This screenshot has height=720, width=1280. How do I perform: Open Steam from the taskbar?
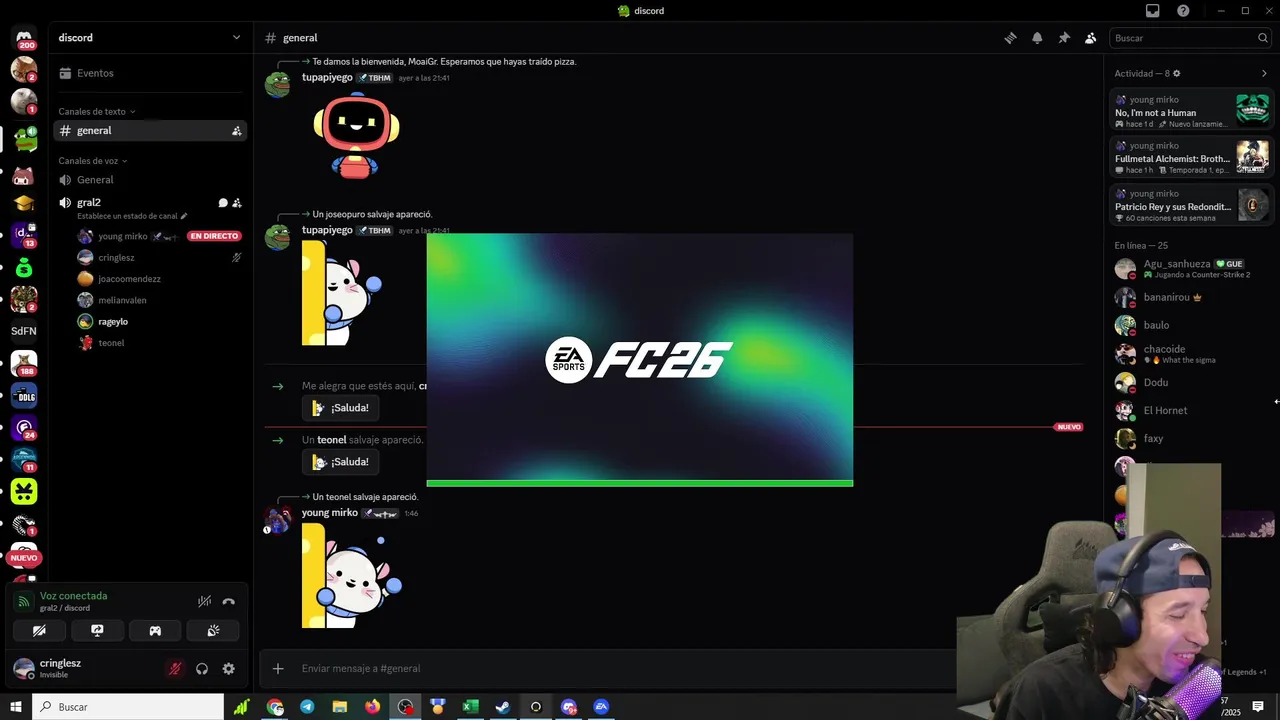coord(503,707)
